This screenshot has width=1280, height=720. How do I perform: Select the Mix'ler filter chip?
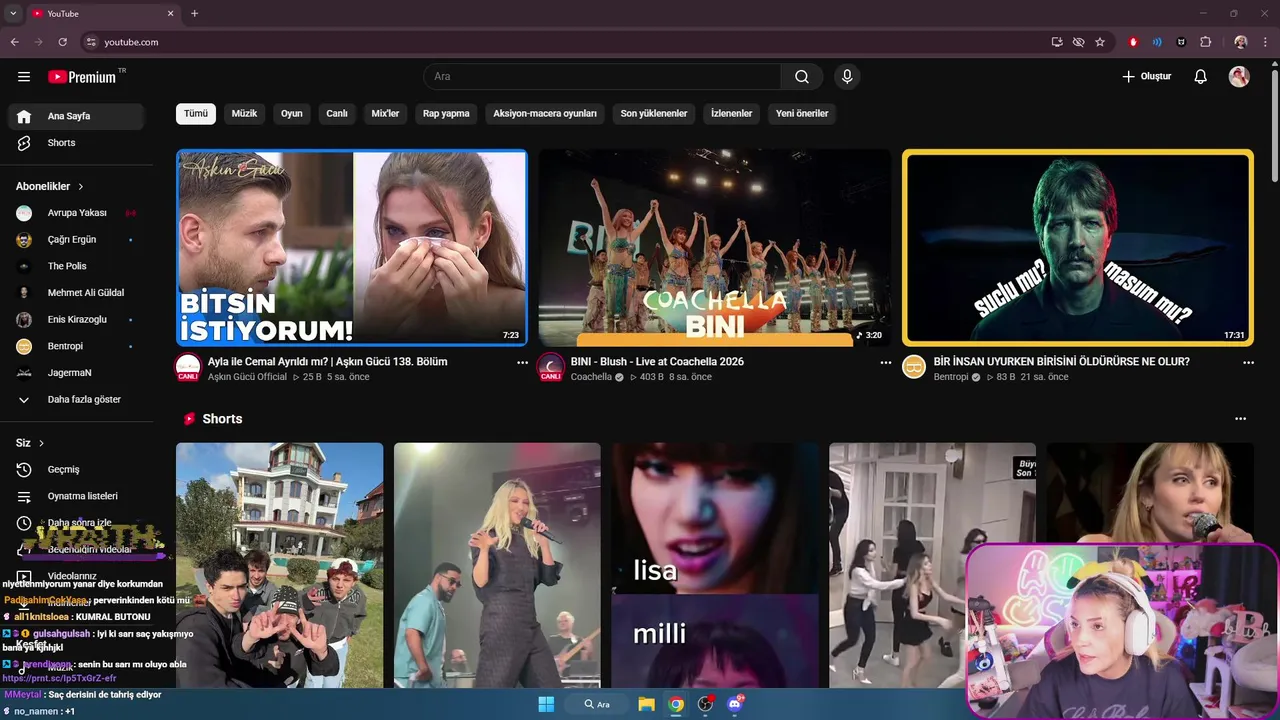point(385,113)
